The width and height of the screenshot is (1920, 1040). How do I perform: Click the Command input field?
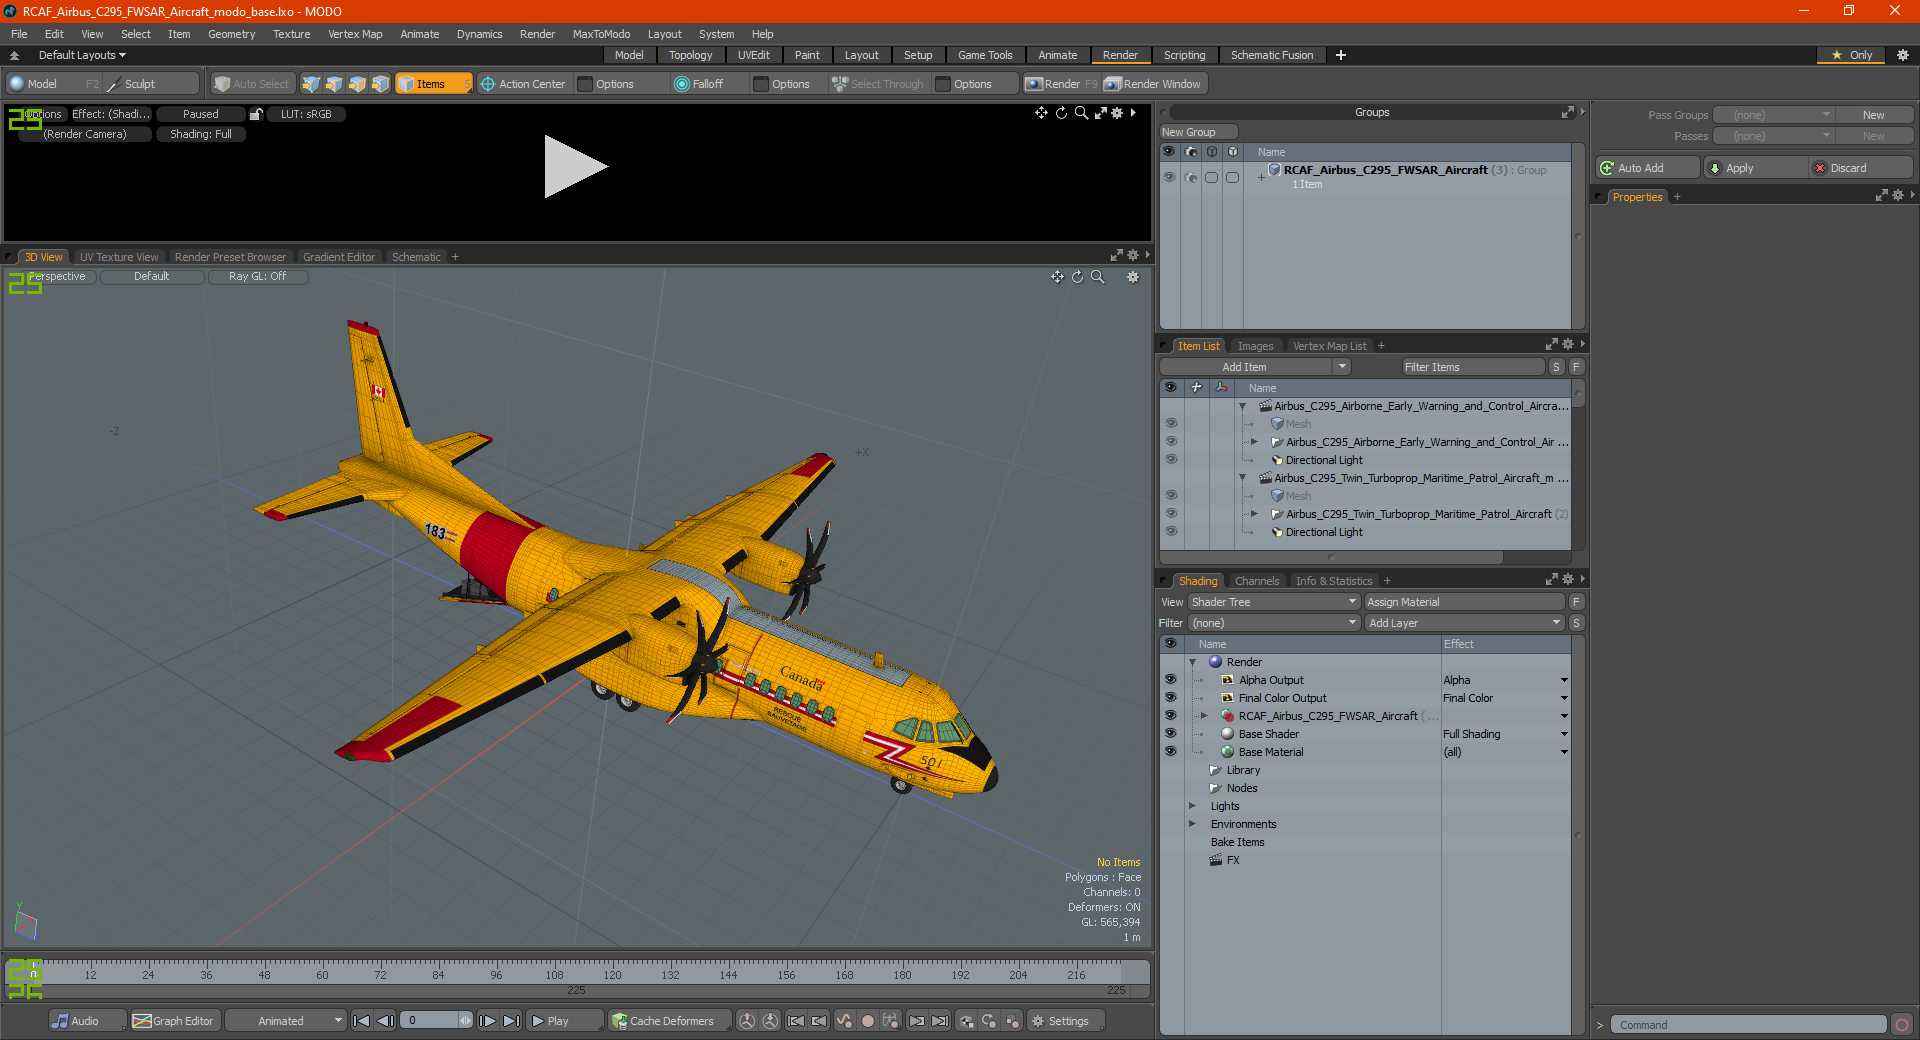[1748, 1025]
